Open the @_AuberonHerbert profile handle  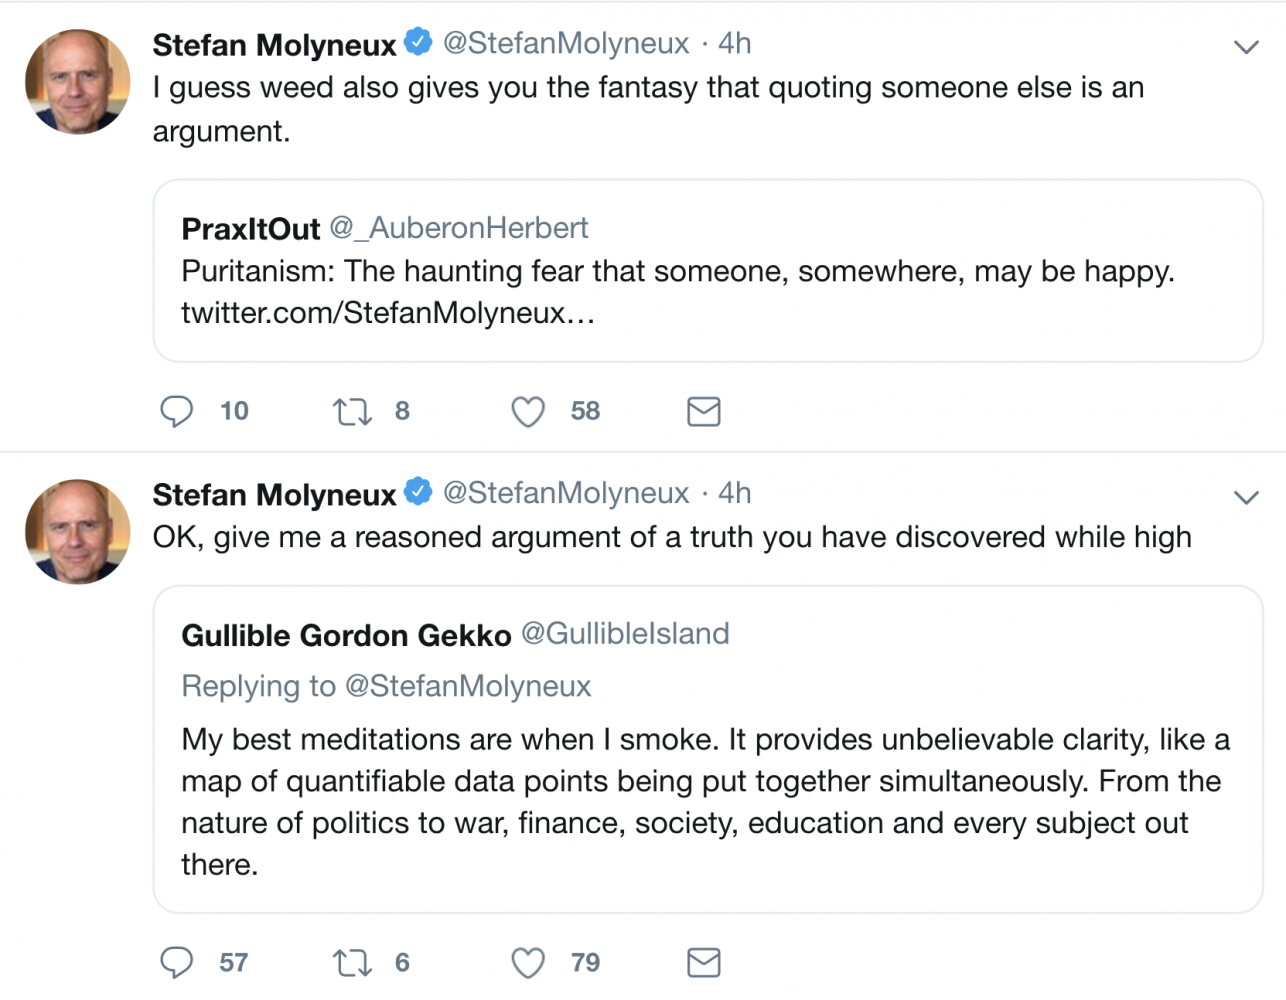click(x=459, y=228)
